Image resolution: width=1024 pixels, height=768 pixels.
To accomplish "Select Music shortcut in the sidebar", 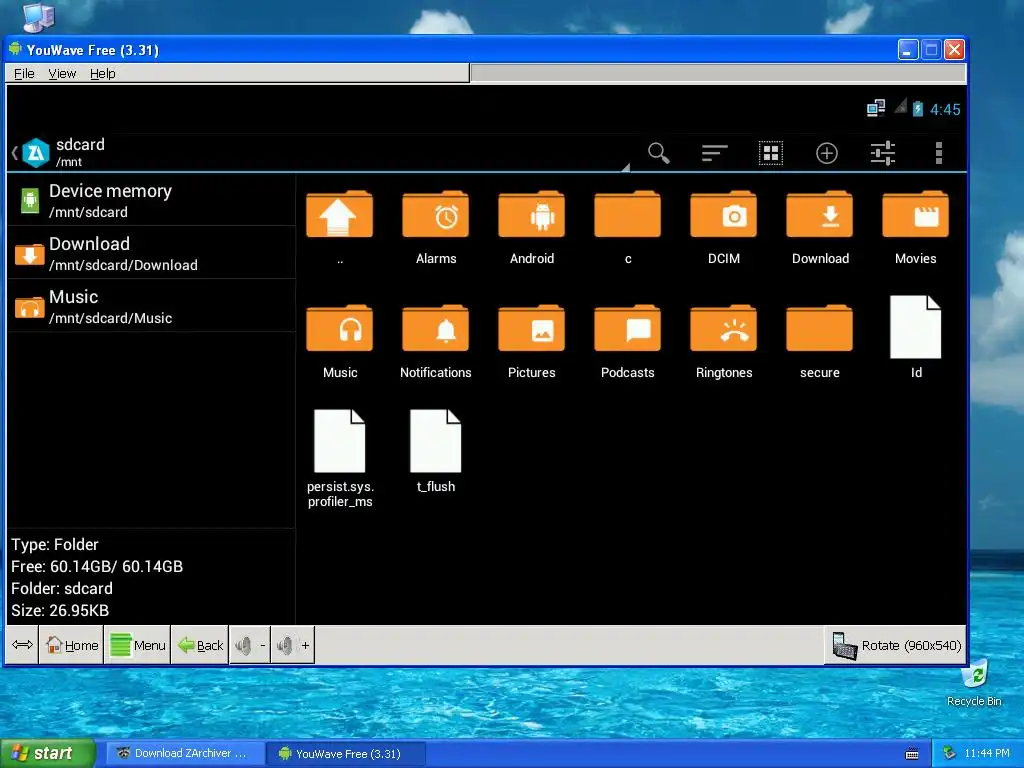I will coord(152,306).
